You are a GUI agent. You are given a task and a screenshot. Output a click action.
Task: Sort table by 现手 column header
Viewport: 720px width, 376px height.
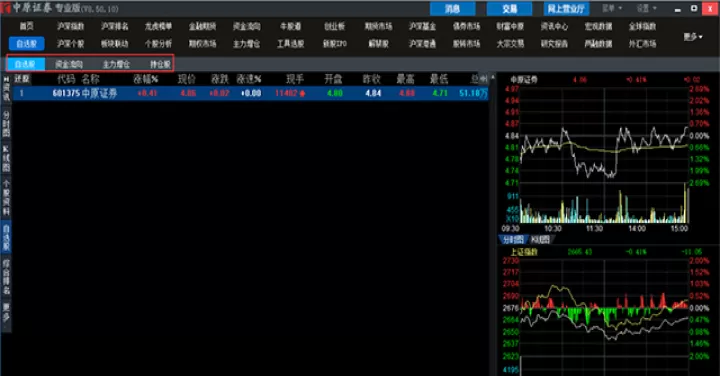[x=295, y=79]
